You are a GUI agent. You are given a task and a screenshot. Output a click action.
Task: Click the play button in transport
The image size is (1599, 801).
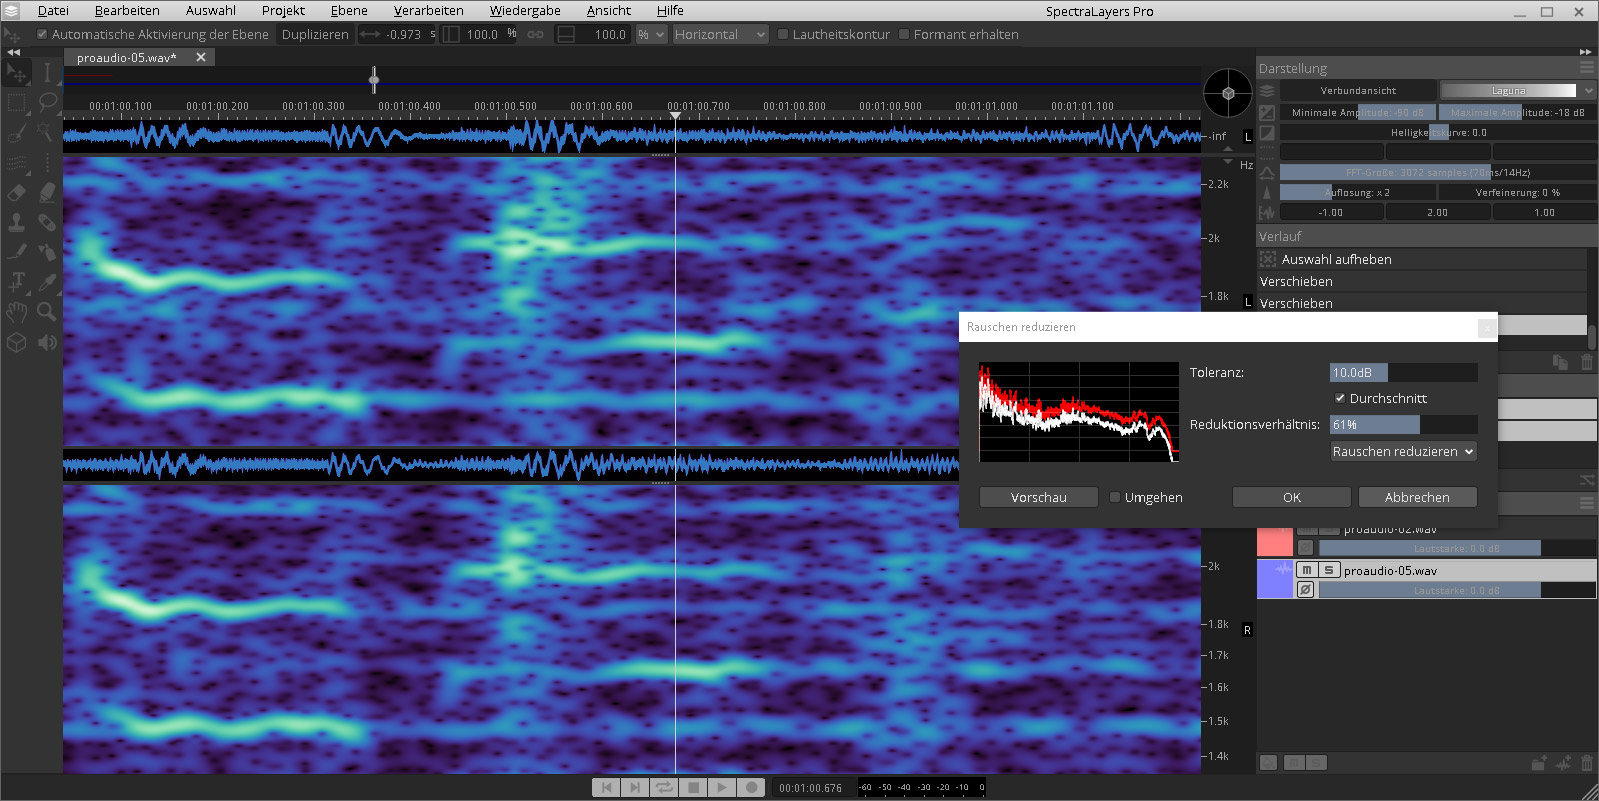tap(721, 787)
